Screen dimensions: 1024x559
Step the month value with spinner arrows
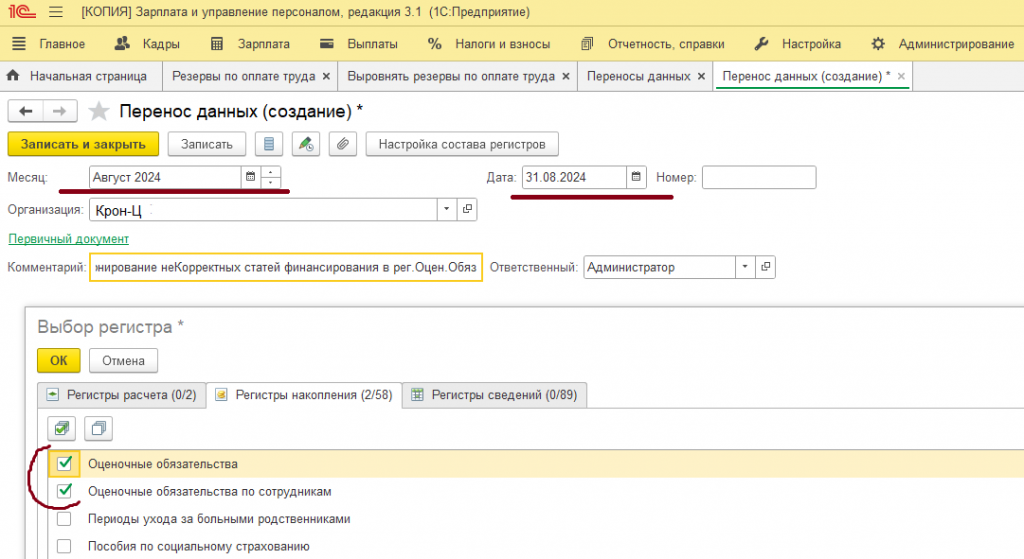click(x=270, y=177)
